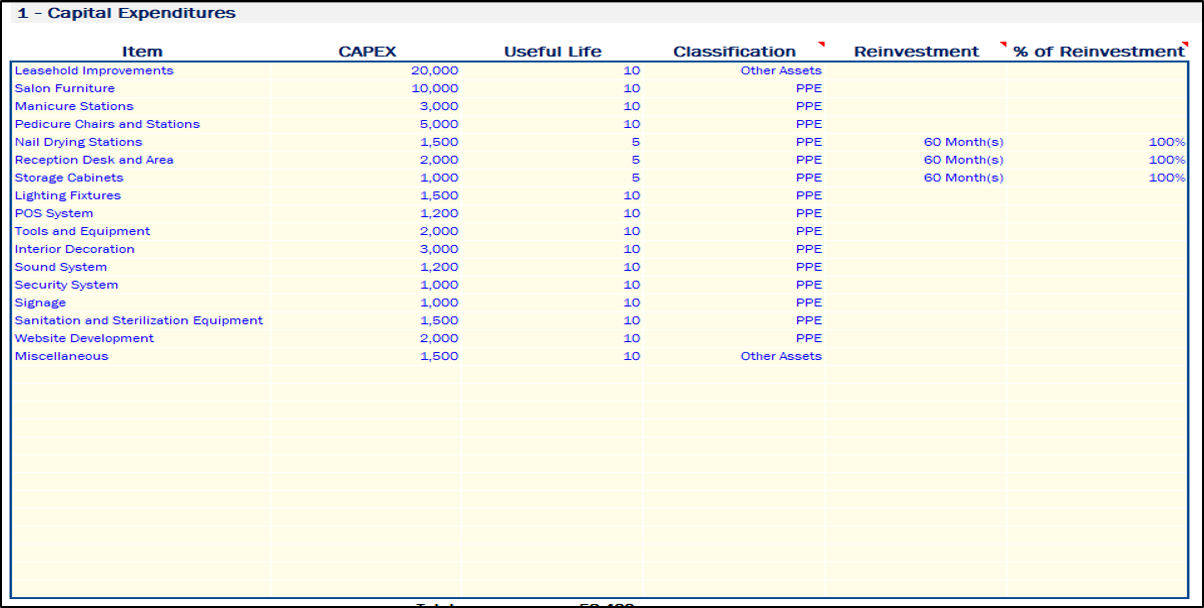This screenshot has width=1204, height=608.
Task: Click the CAPEX column header
Action: point(367,52)
